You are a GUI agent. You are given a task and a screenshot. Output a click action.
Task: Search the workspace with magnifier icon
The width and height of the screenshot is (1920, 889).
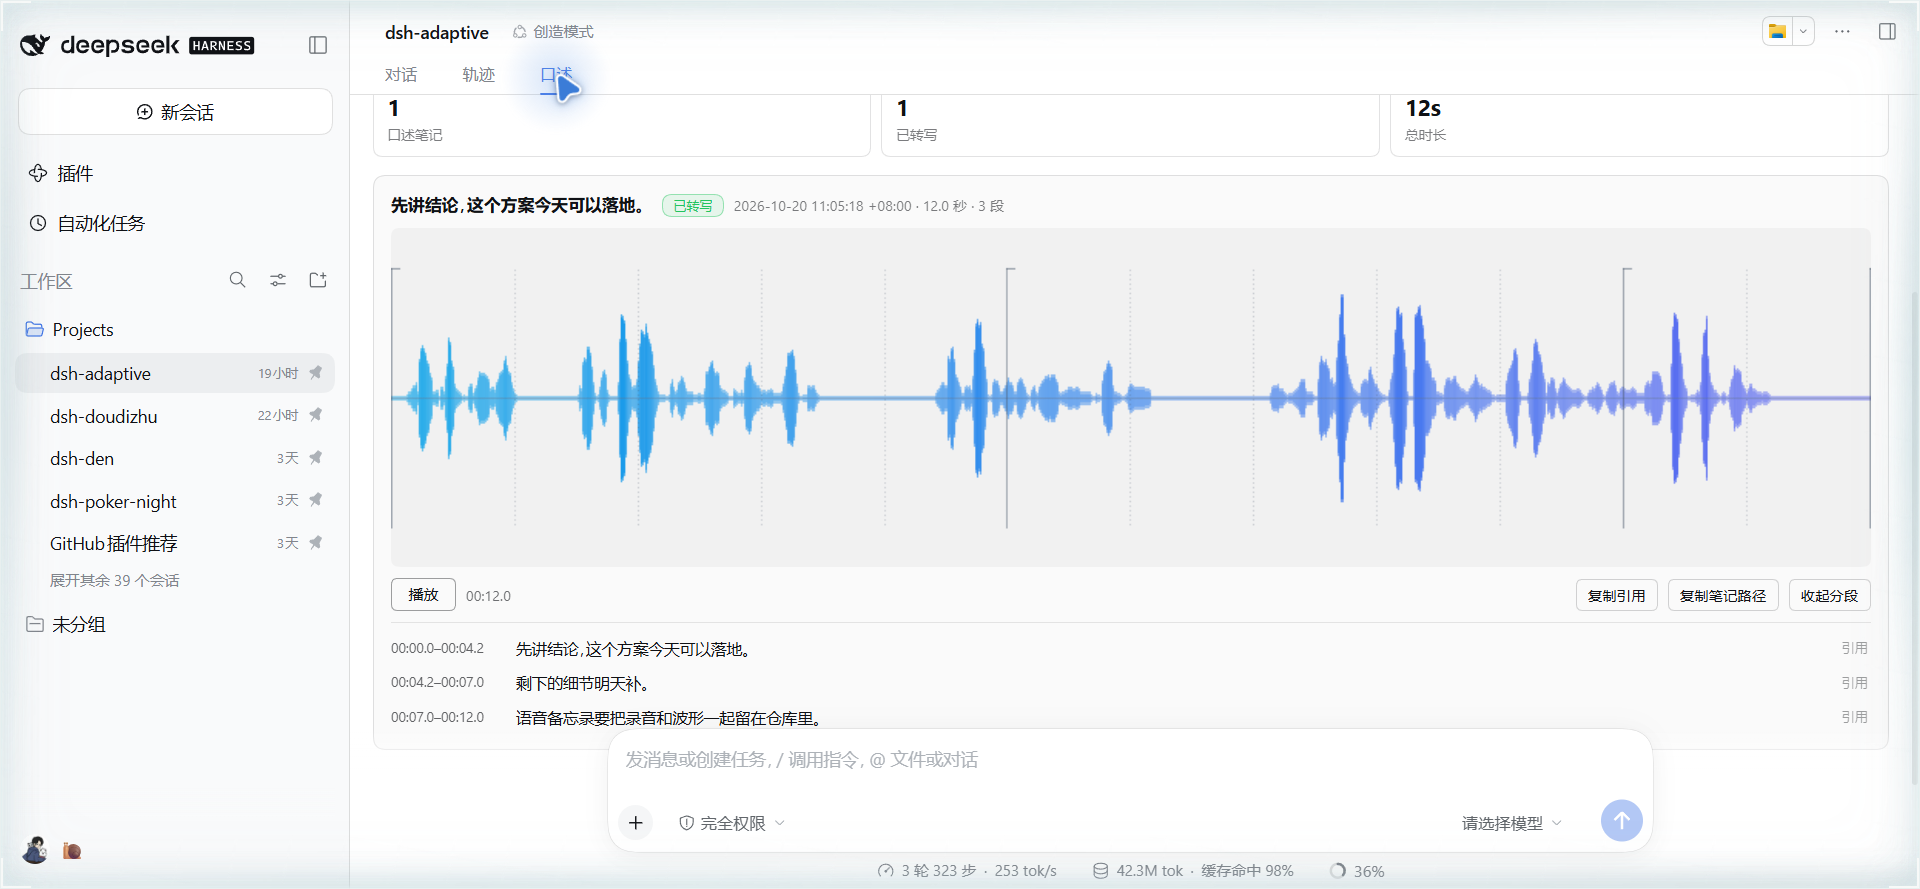click(237, 280)
